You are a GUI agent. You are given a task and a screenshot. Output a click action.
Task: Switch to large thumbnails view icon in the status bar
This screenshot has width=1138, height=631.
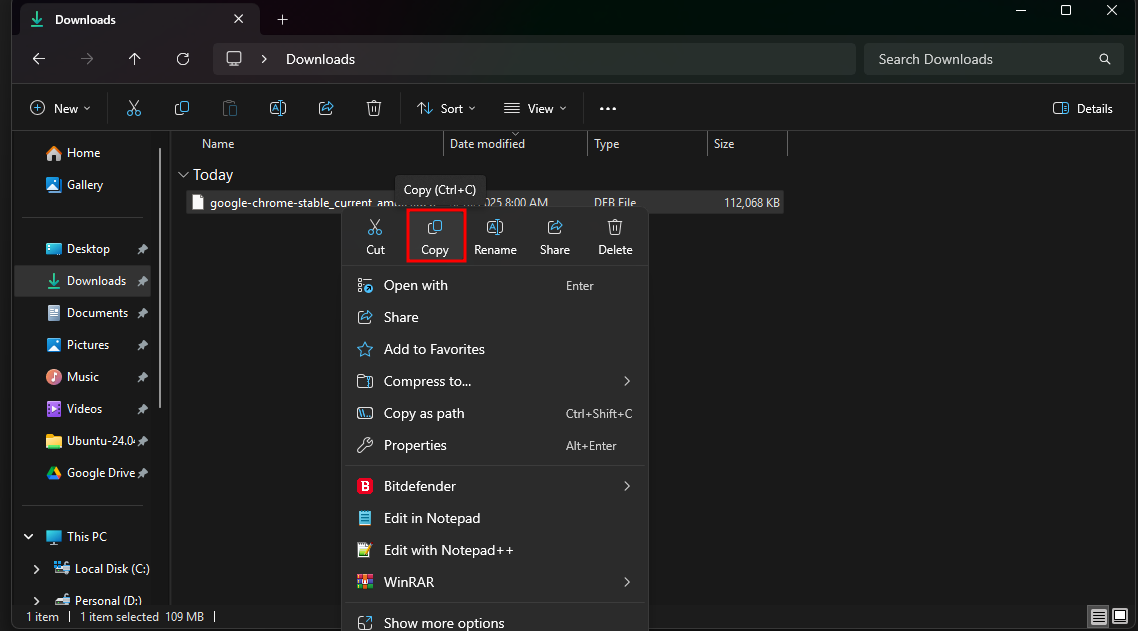click(1121, 616)
